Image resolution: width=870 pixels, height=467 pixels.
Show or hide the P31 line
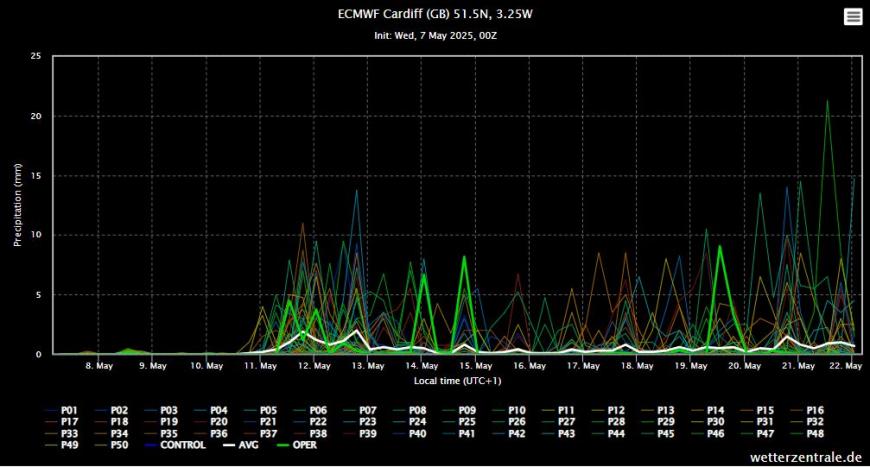[x=758, y=422]
